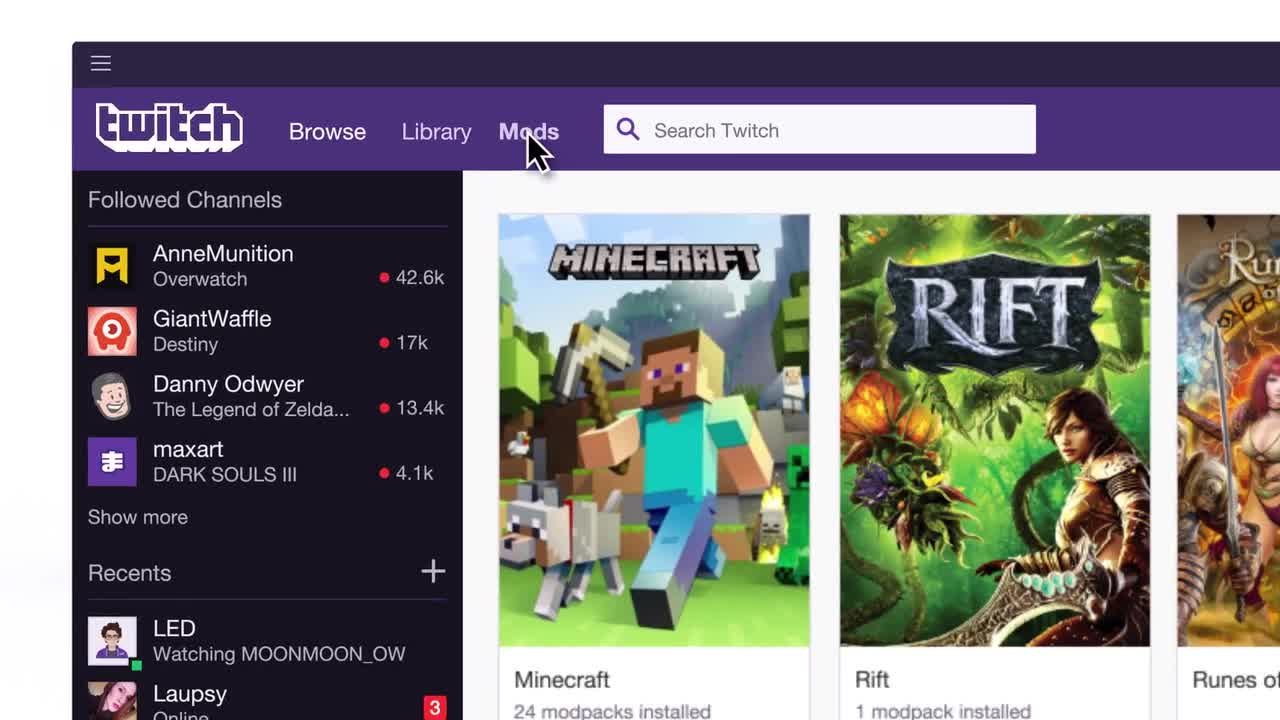Click the 13.4k viewer count
Image resolution: width=1280 pixels, height=720 pixels.
[420, 407]
